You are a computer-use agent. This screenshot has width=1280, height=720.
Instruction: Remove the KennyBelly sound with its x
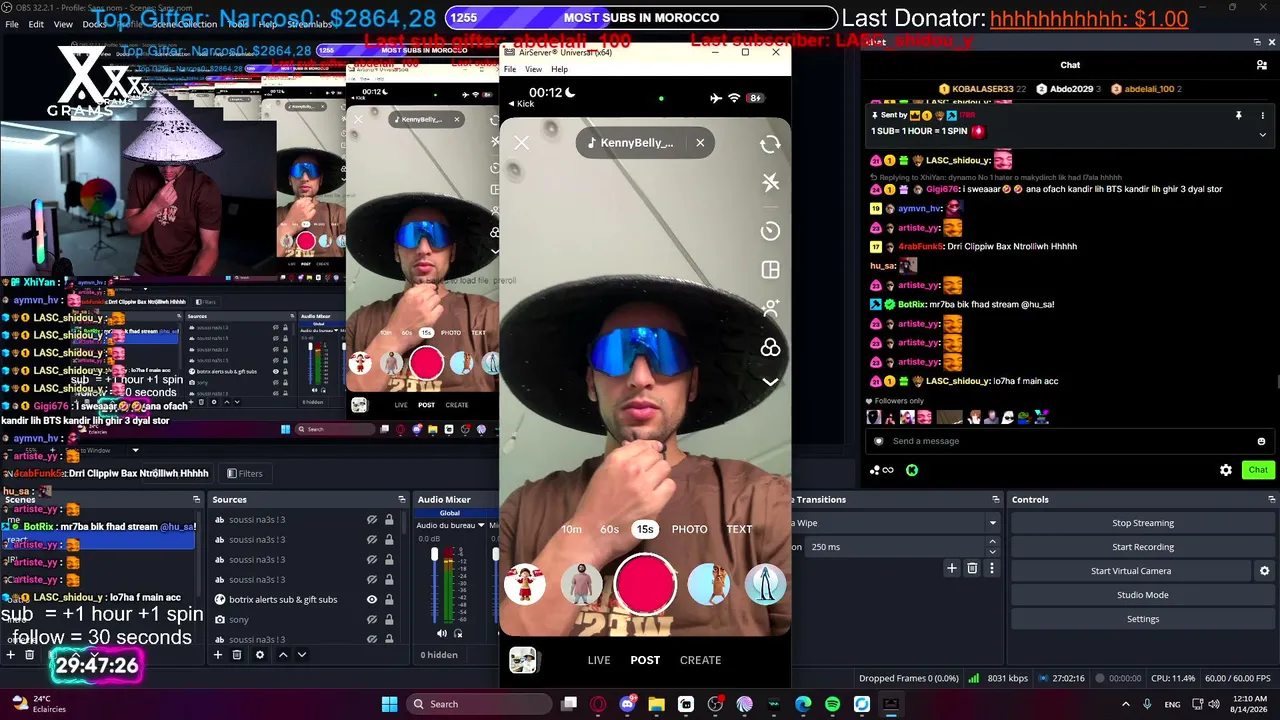[700, 143]
